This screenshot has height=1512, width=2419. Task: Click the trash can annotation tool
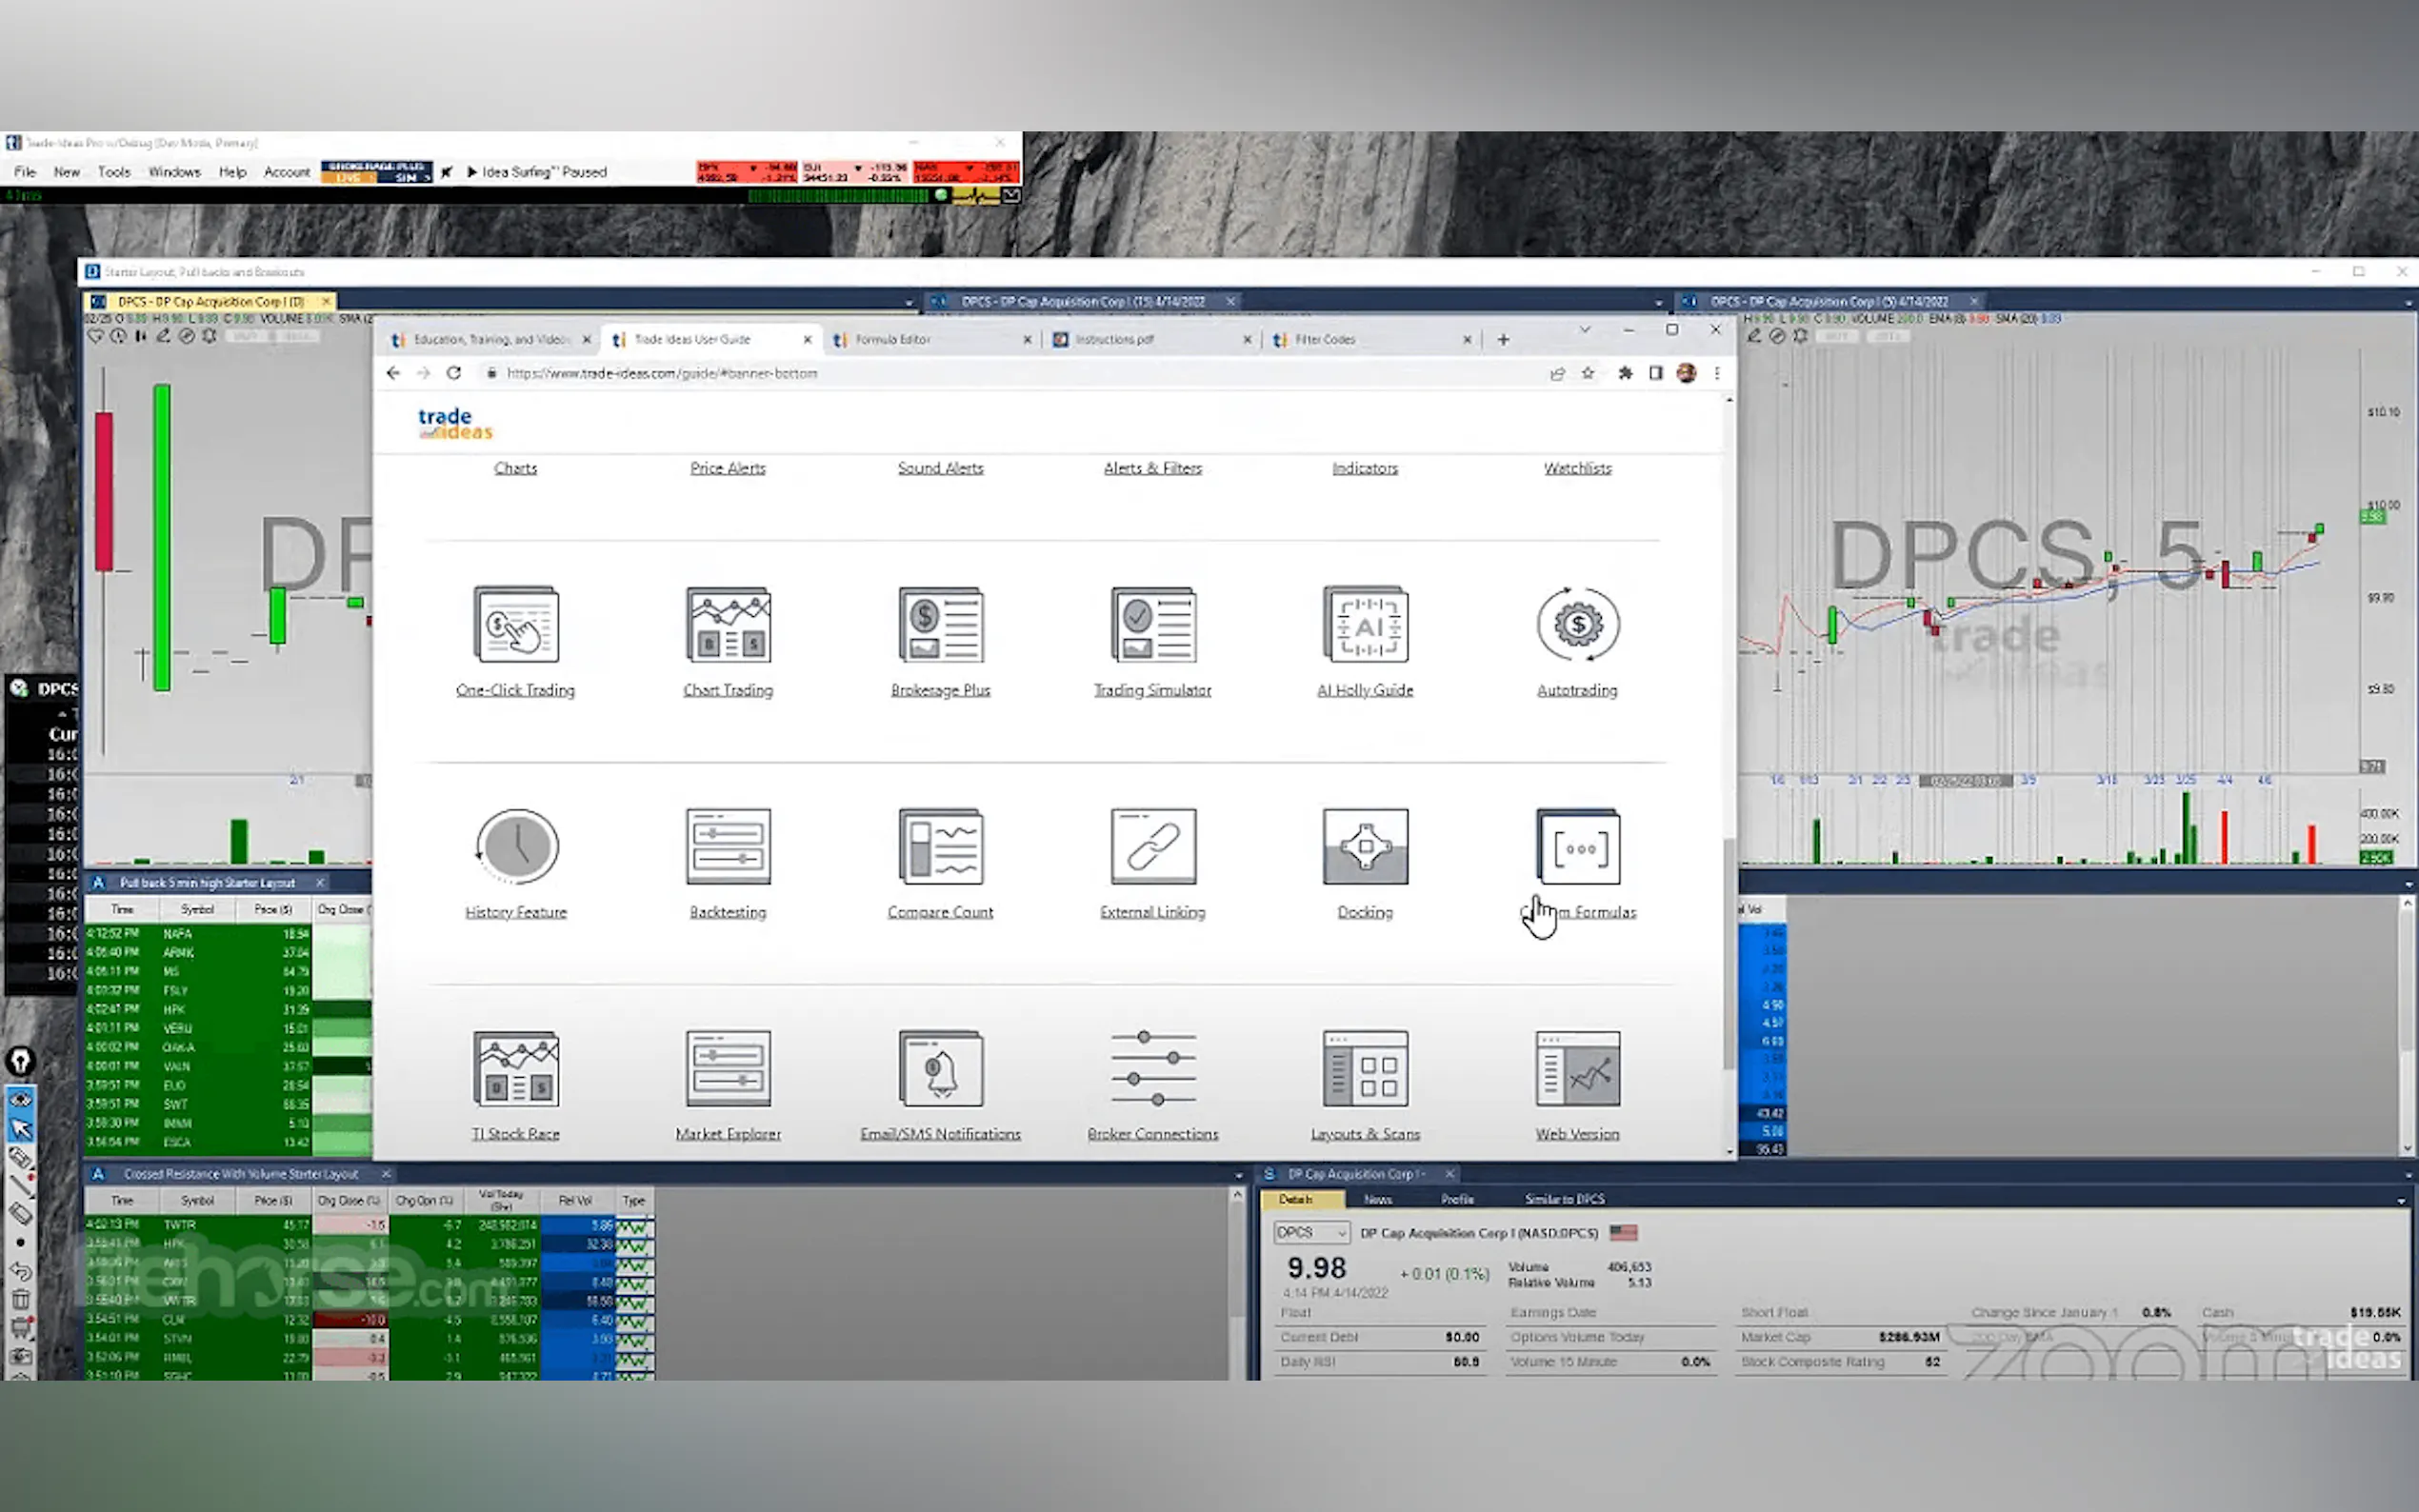[20, 1300]
